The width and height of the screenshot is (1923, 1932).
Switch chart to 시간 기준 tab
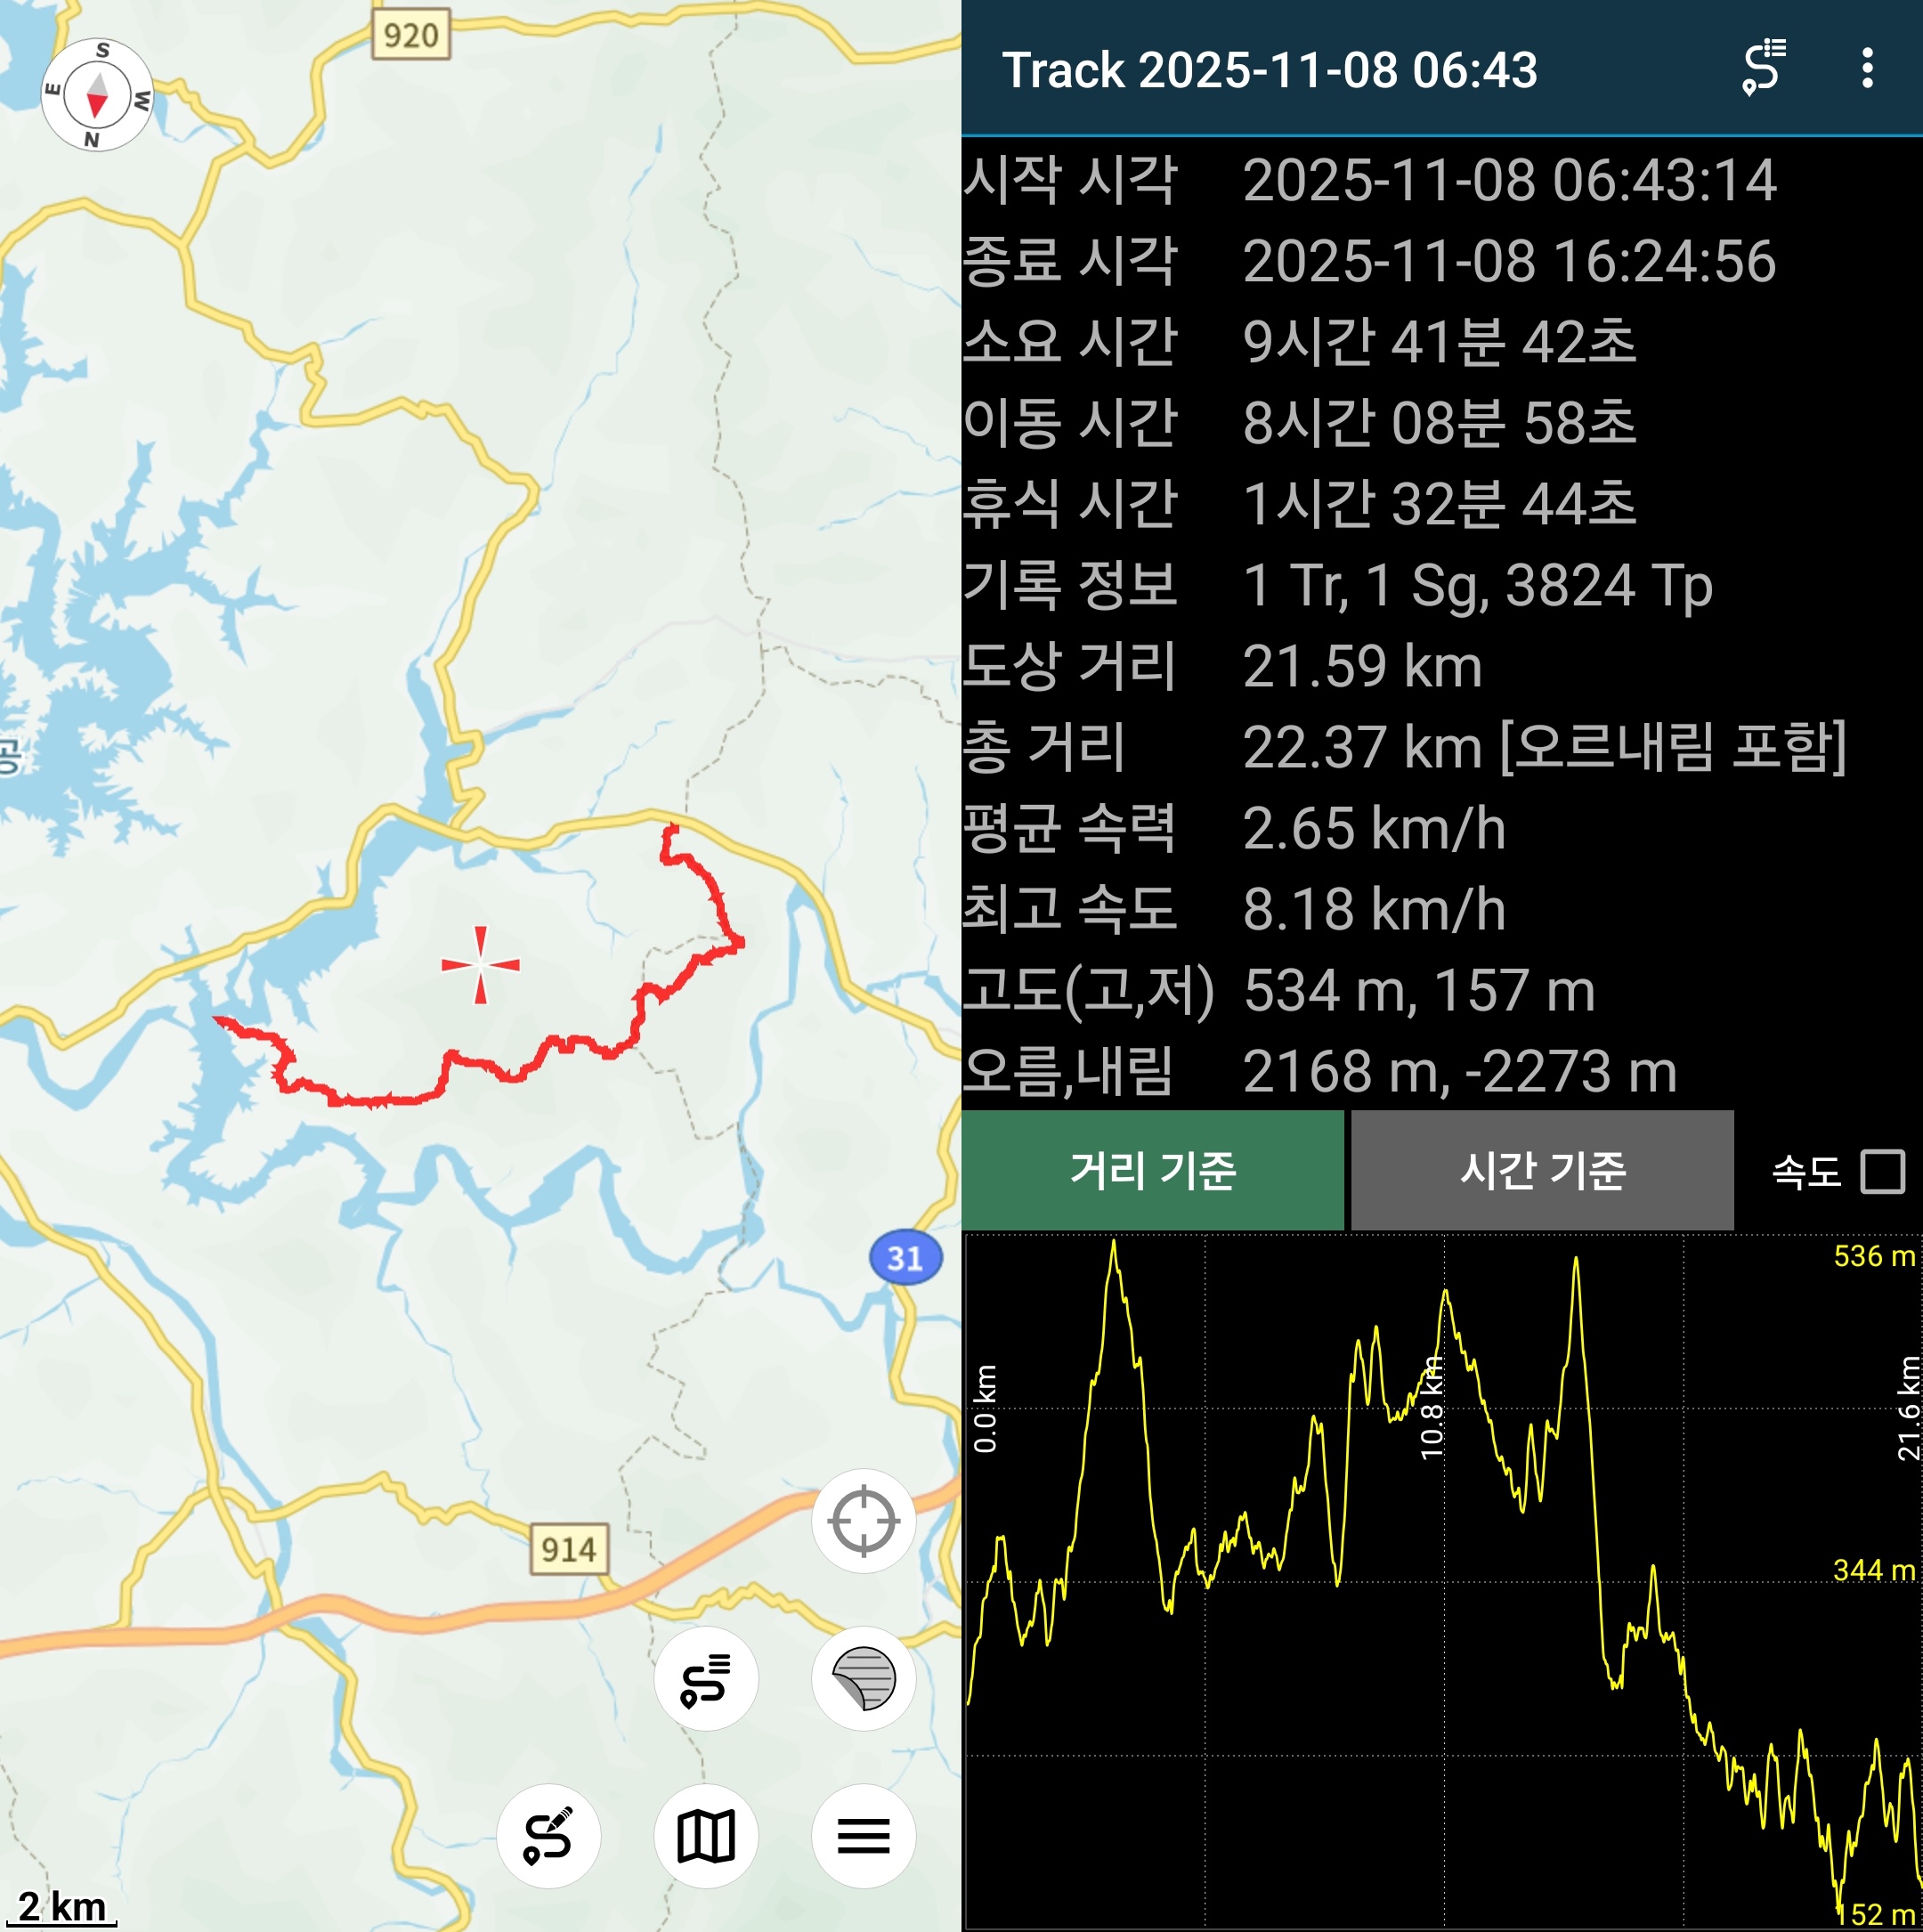click(1542, 1171)
